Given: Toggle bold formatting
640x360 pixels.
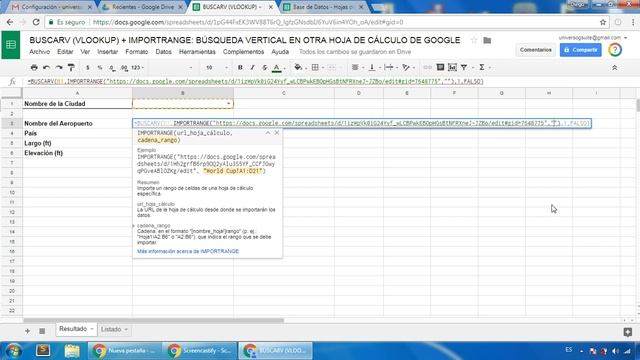Looking at the screenshot, I should [240, 67].
